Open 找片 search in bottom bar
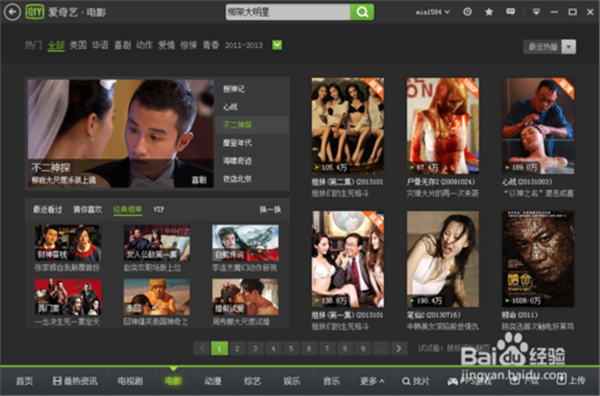Image resolution: width=600 pixels, height=396 pixels. (x=416, y=381)
